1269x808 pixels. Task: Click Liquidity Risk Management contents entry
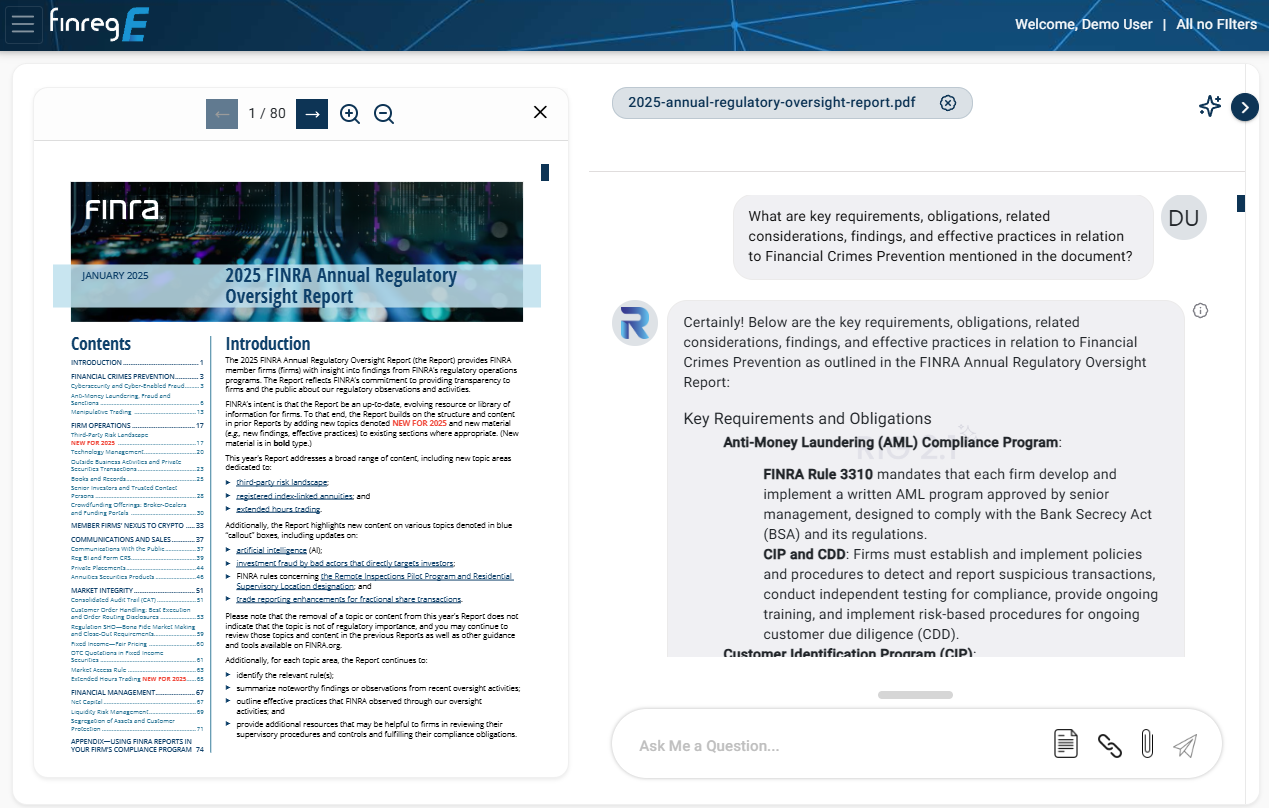point(137,712)
